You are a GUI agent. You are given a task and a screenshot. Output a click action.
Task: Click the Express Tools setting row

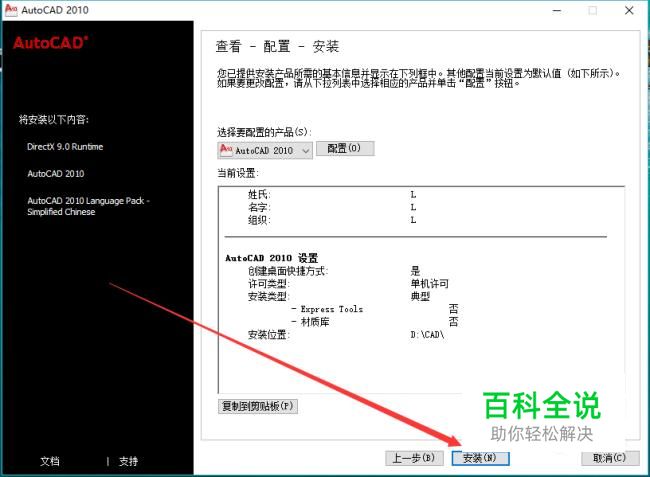tap(375, 309)
